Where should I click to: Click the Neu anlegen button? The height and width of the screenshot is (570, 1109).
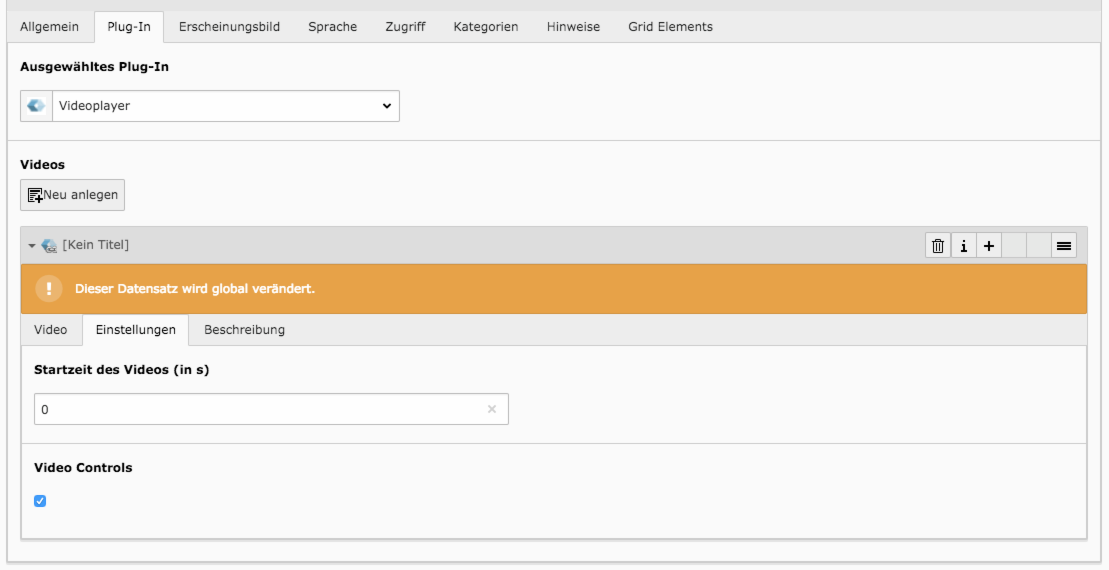[72, 194]
